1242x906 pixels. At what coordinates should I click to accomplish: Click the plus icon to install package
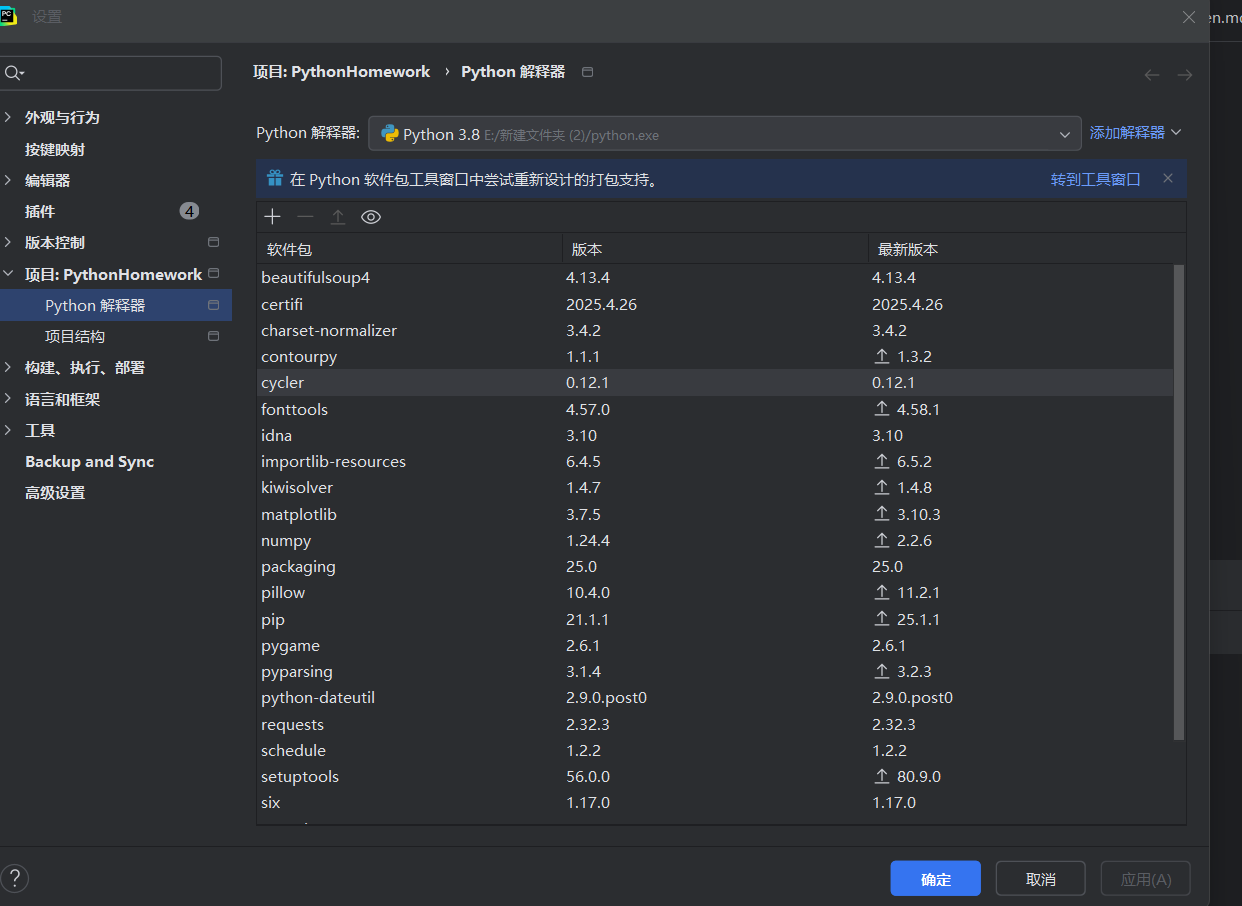tap(272, 217)
